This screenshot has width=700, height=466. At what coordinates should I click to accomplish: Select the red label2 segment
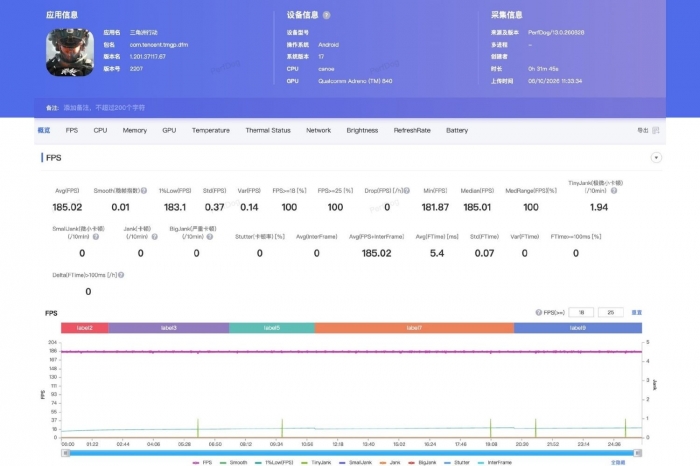click(84, 328)
